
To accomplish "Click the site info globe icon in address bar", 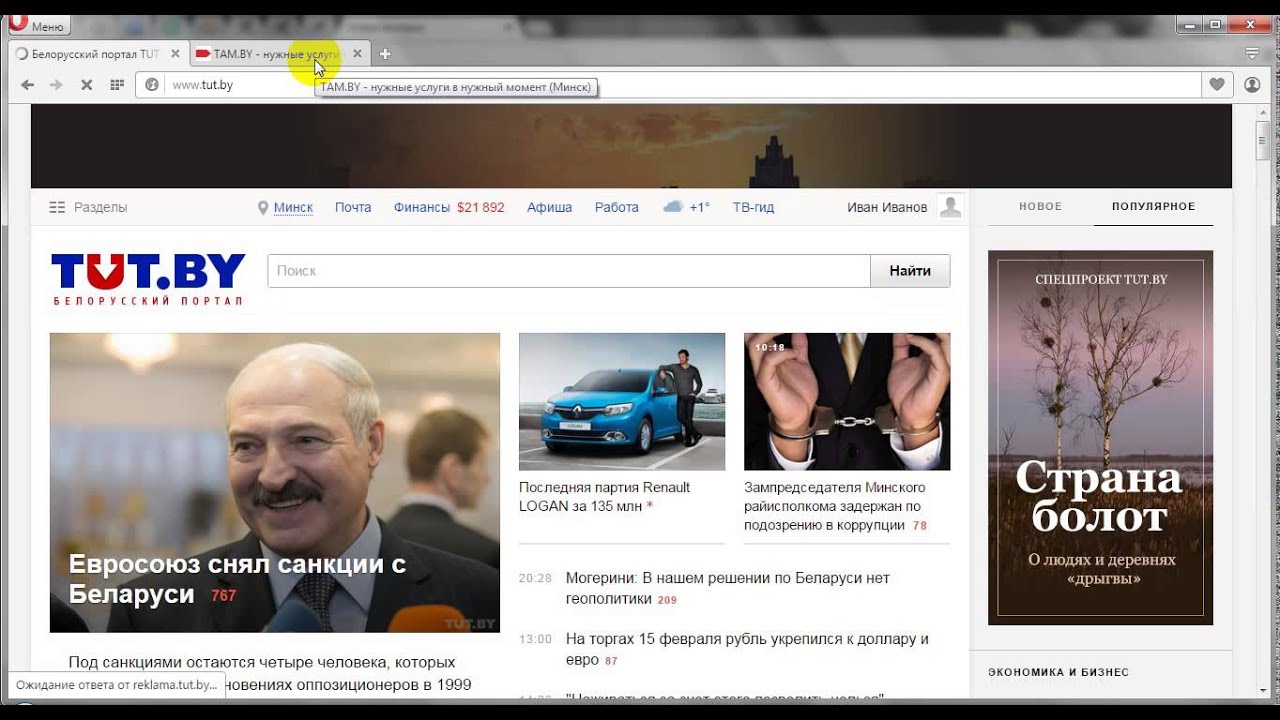I will pyautogui.click(x=152, y=85).
